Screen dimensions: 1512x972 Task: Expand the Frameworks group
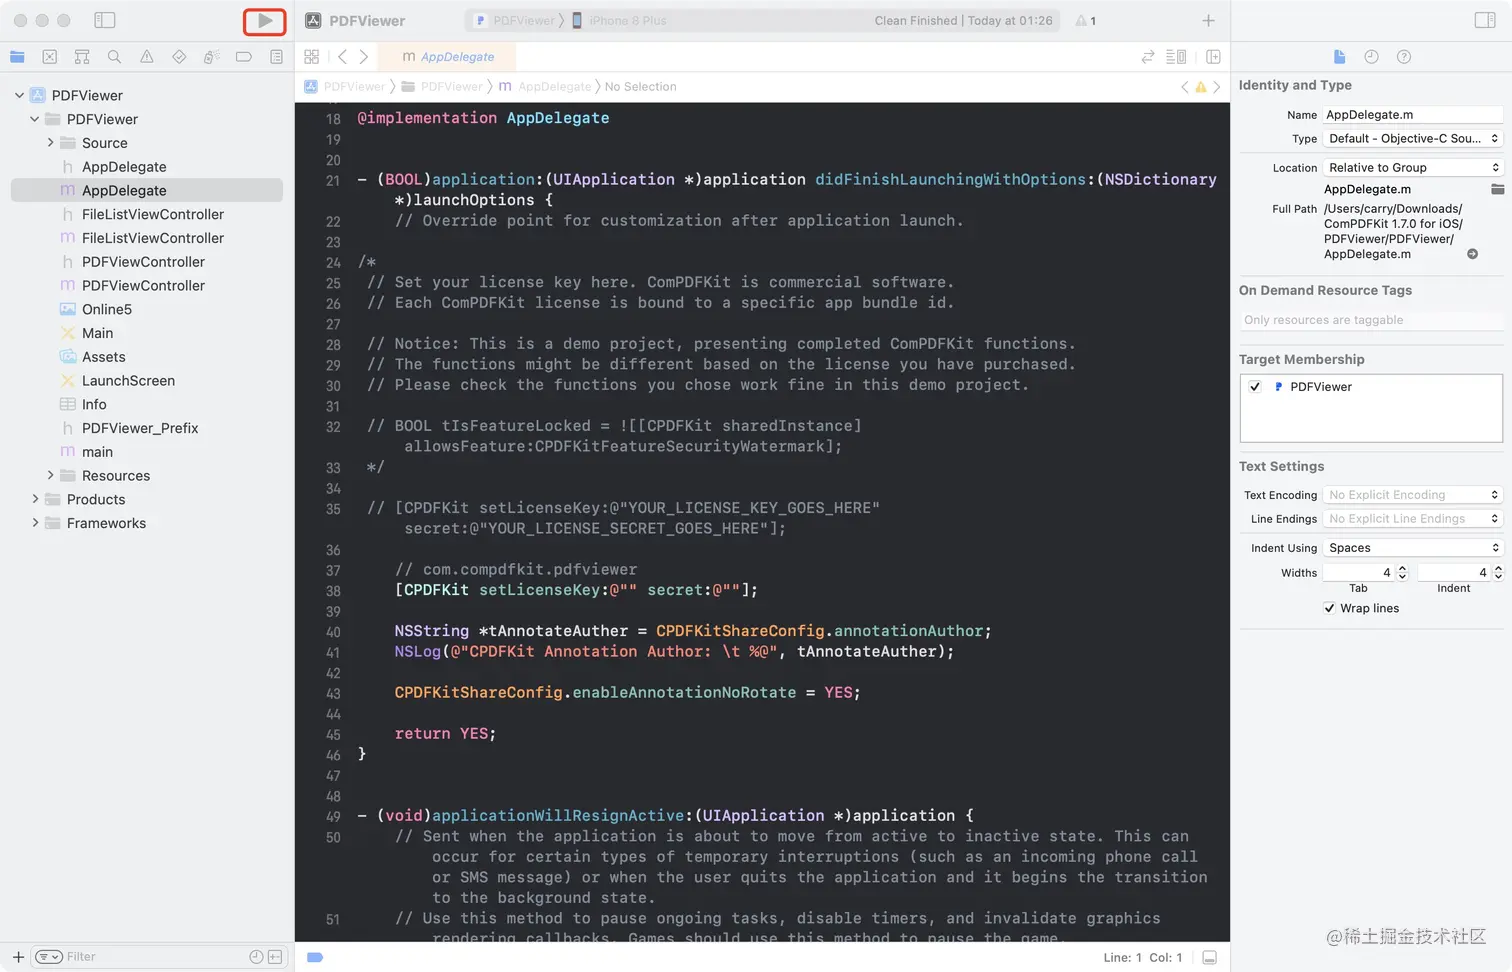point(35,523)
